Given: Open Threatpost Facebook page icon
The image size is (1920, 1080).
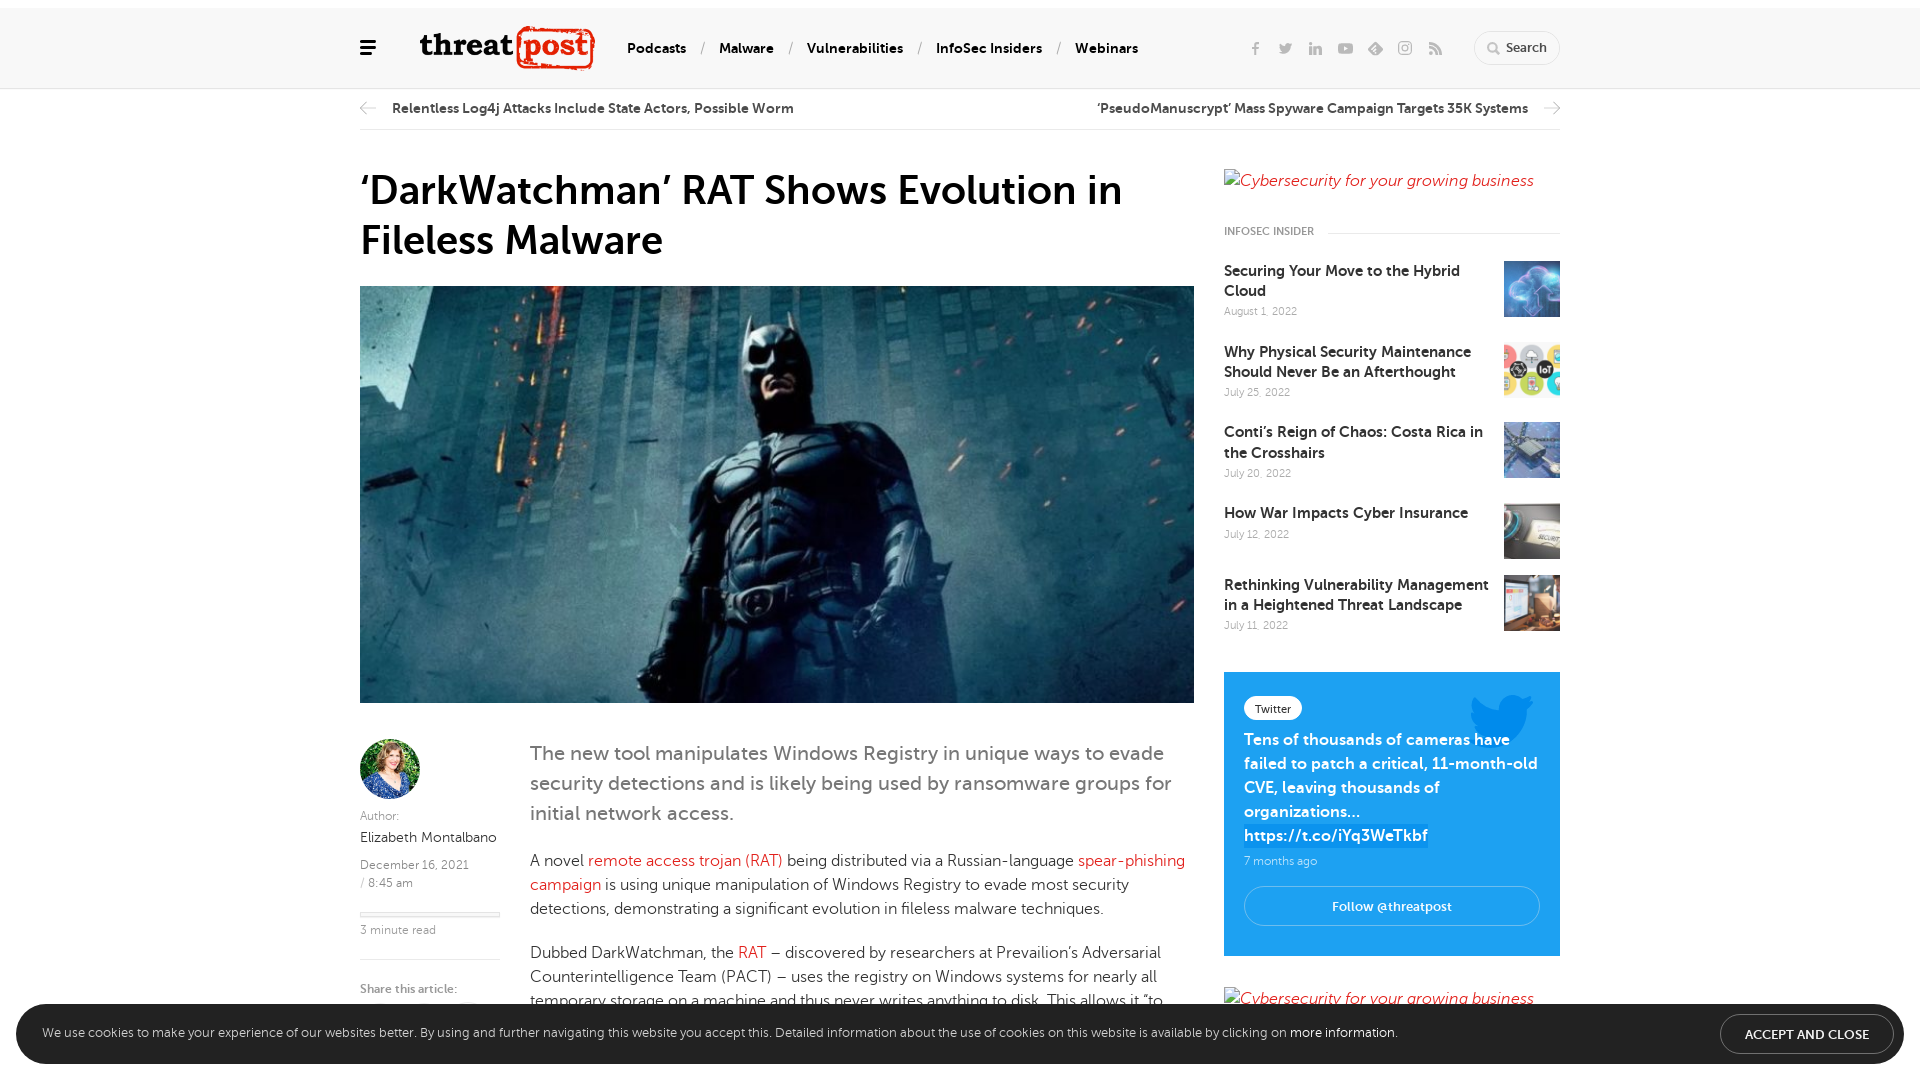Looking at the screenshot, I should click(1255, 48).
